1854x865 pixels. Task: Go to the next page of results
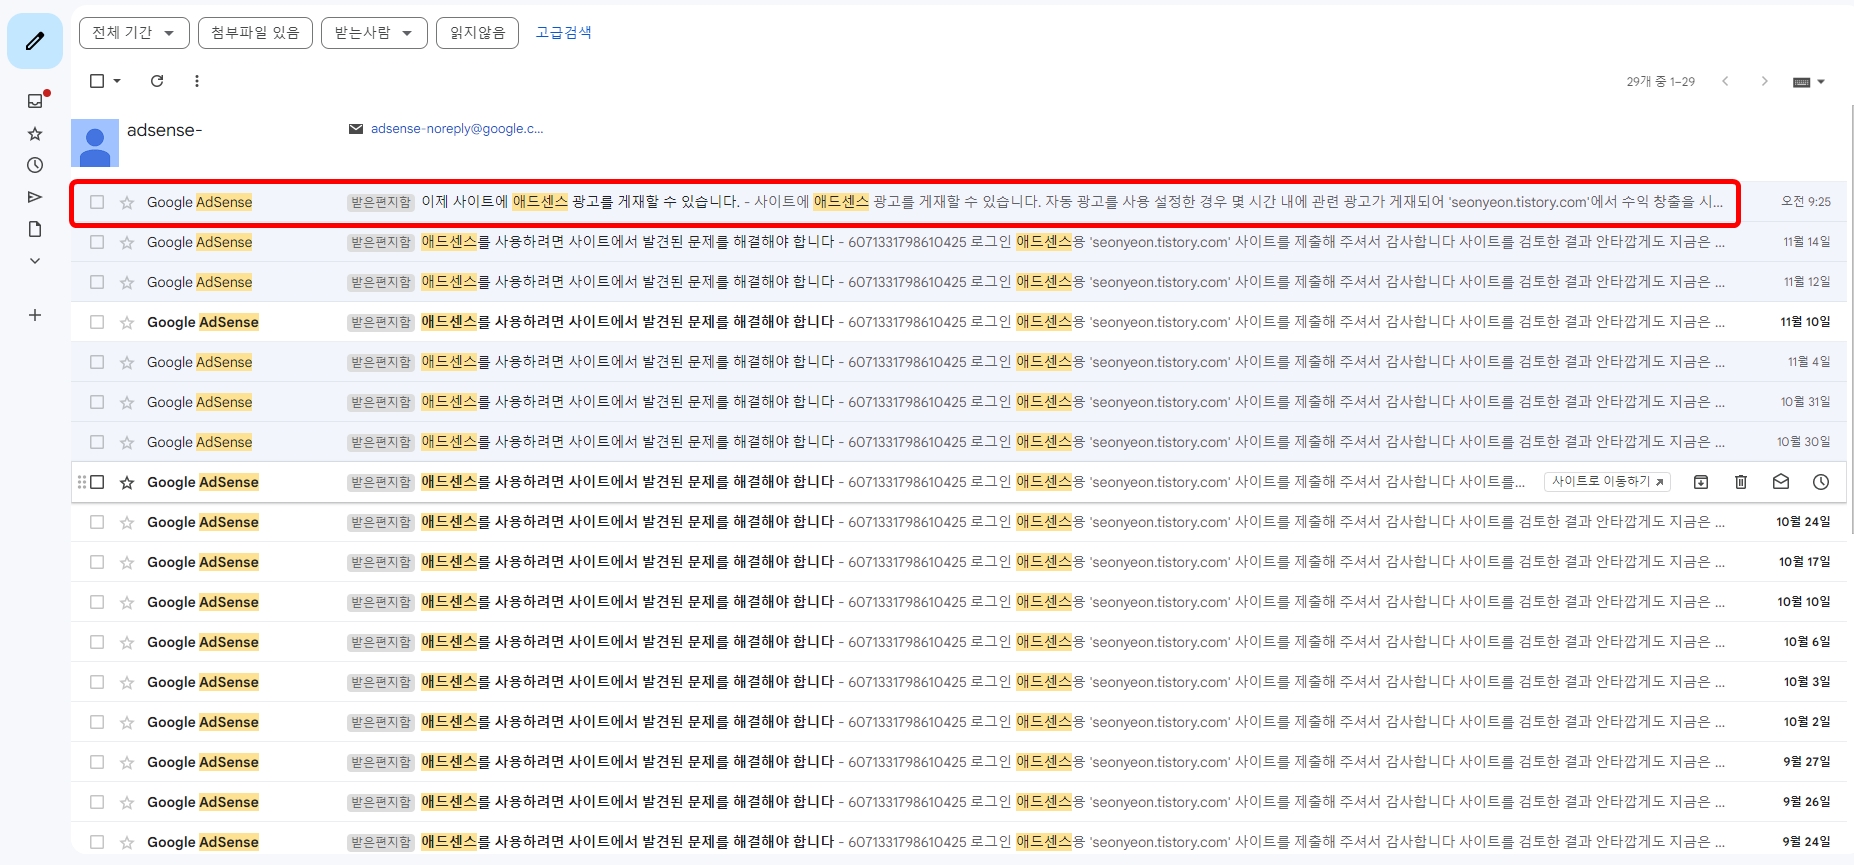[1764, 81]
